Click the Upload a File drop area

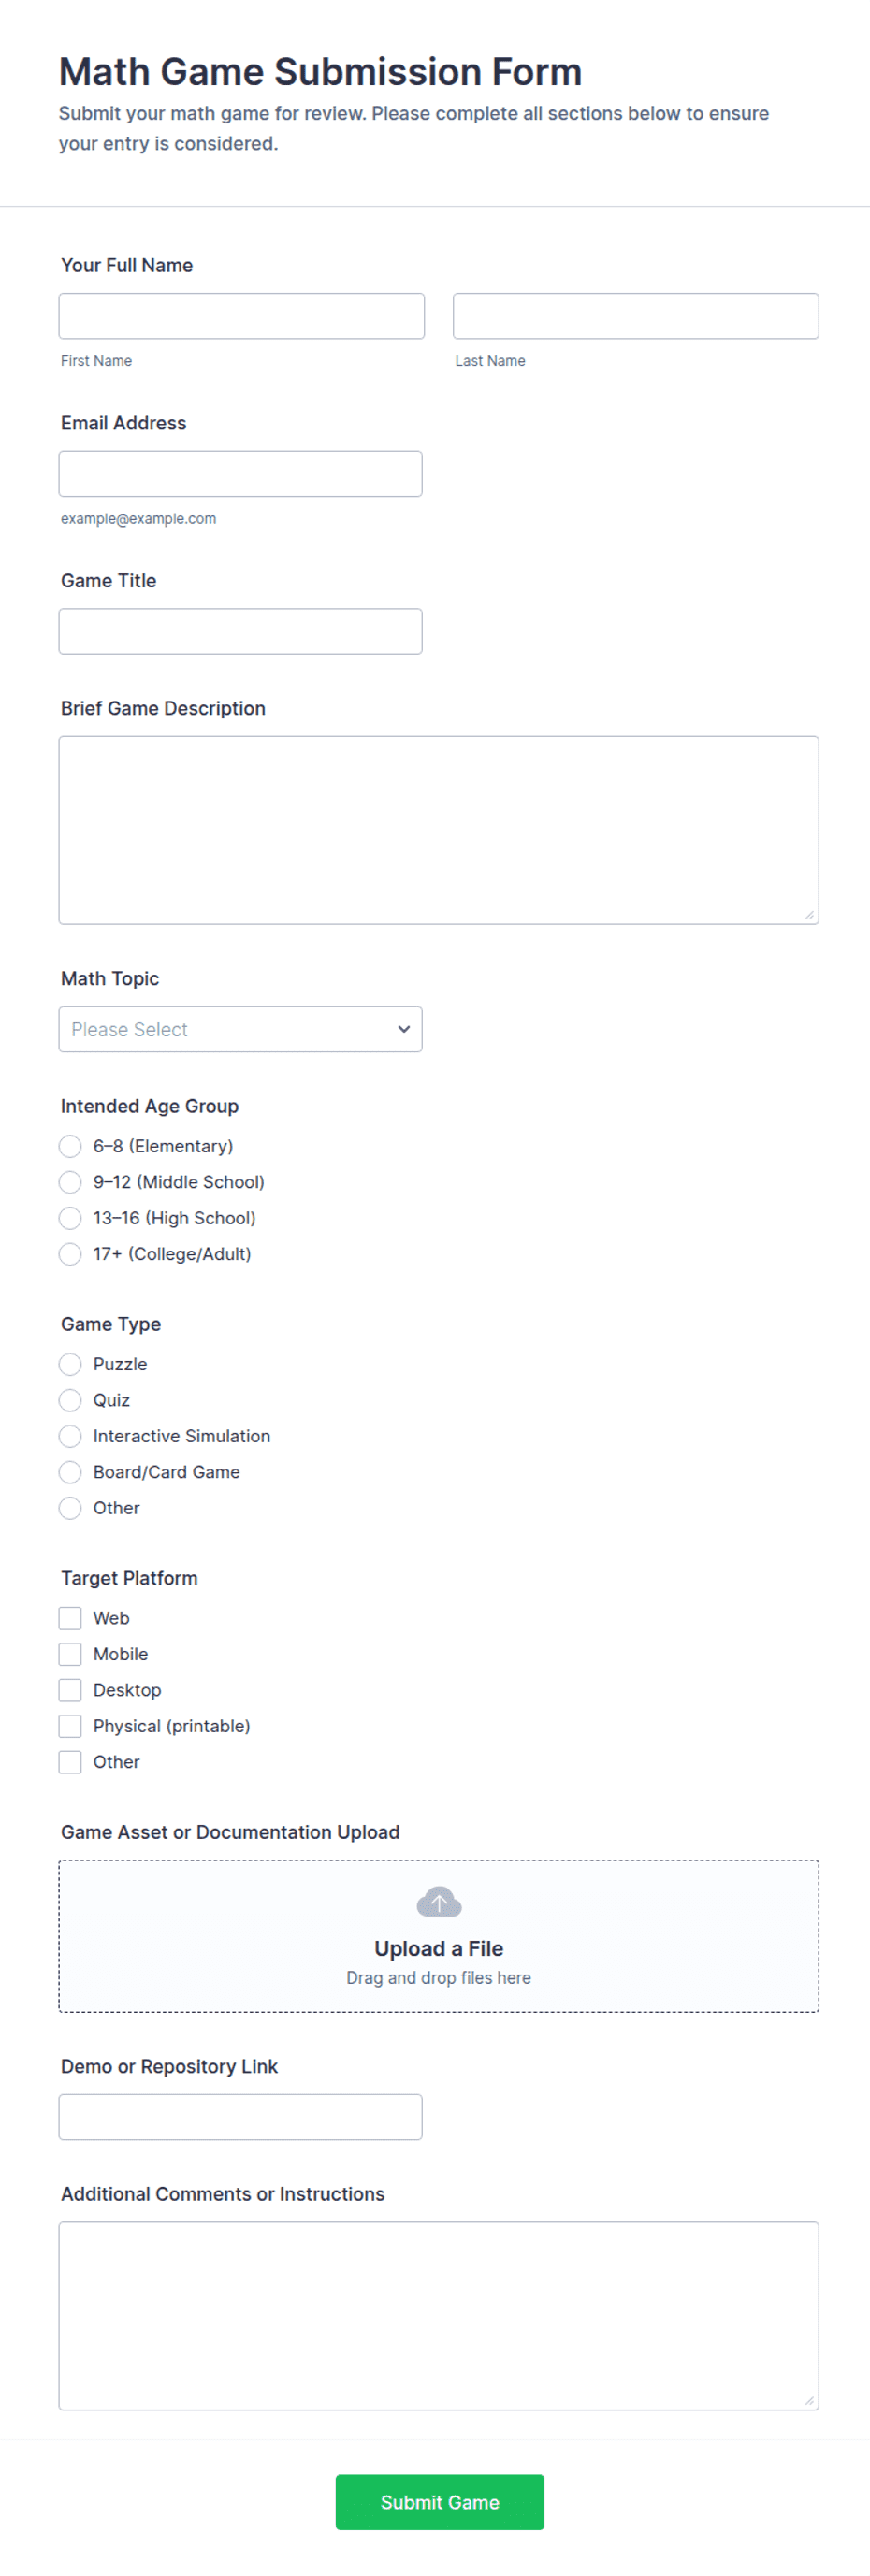pos(439,1936)
